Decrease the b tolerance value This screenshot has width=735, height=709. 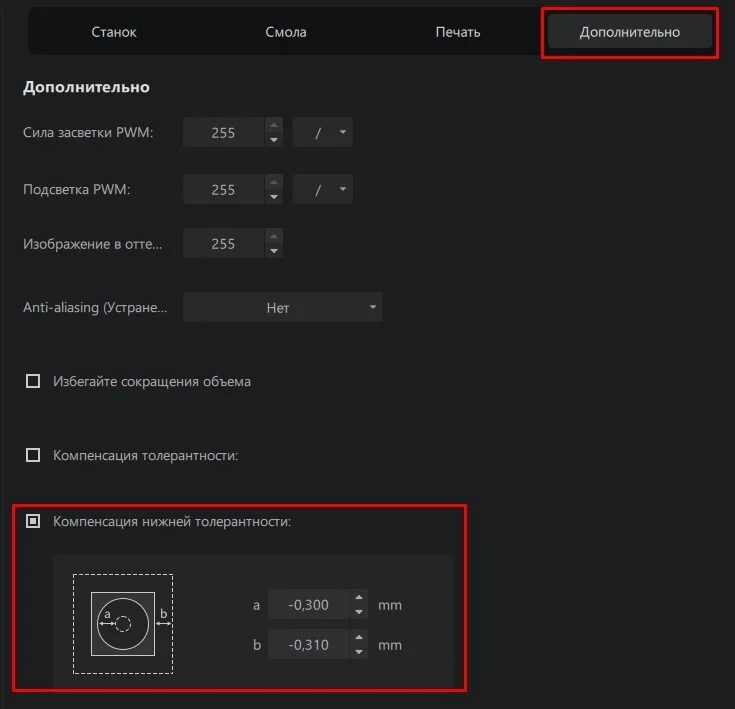pos(359,652)
